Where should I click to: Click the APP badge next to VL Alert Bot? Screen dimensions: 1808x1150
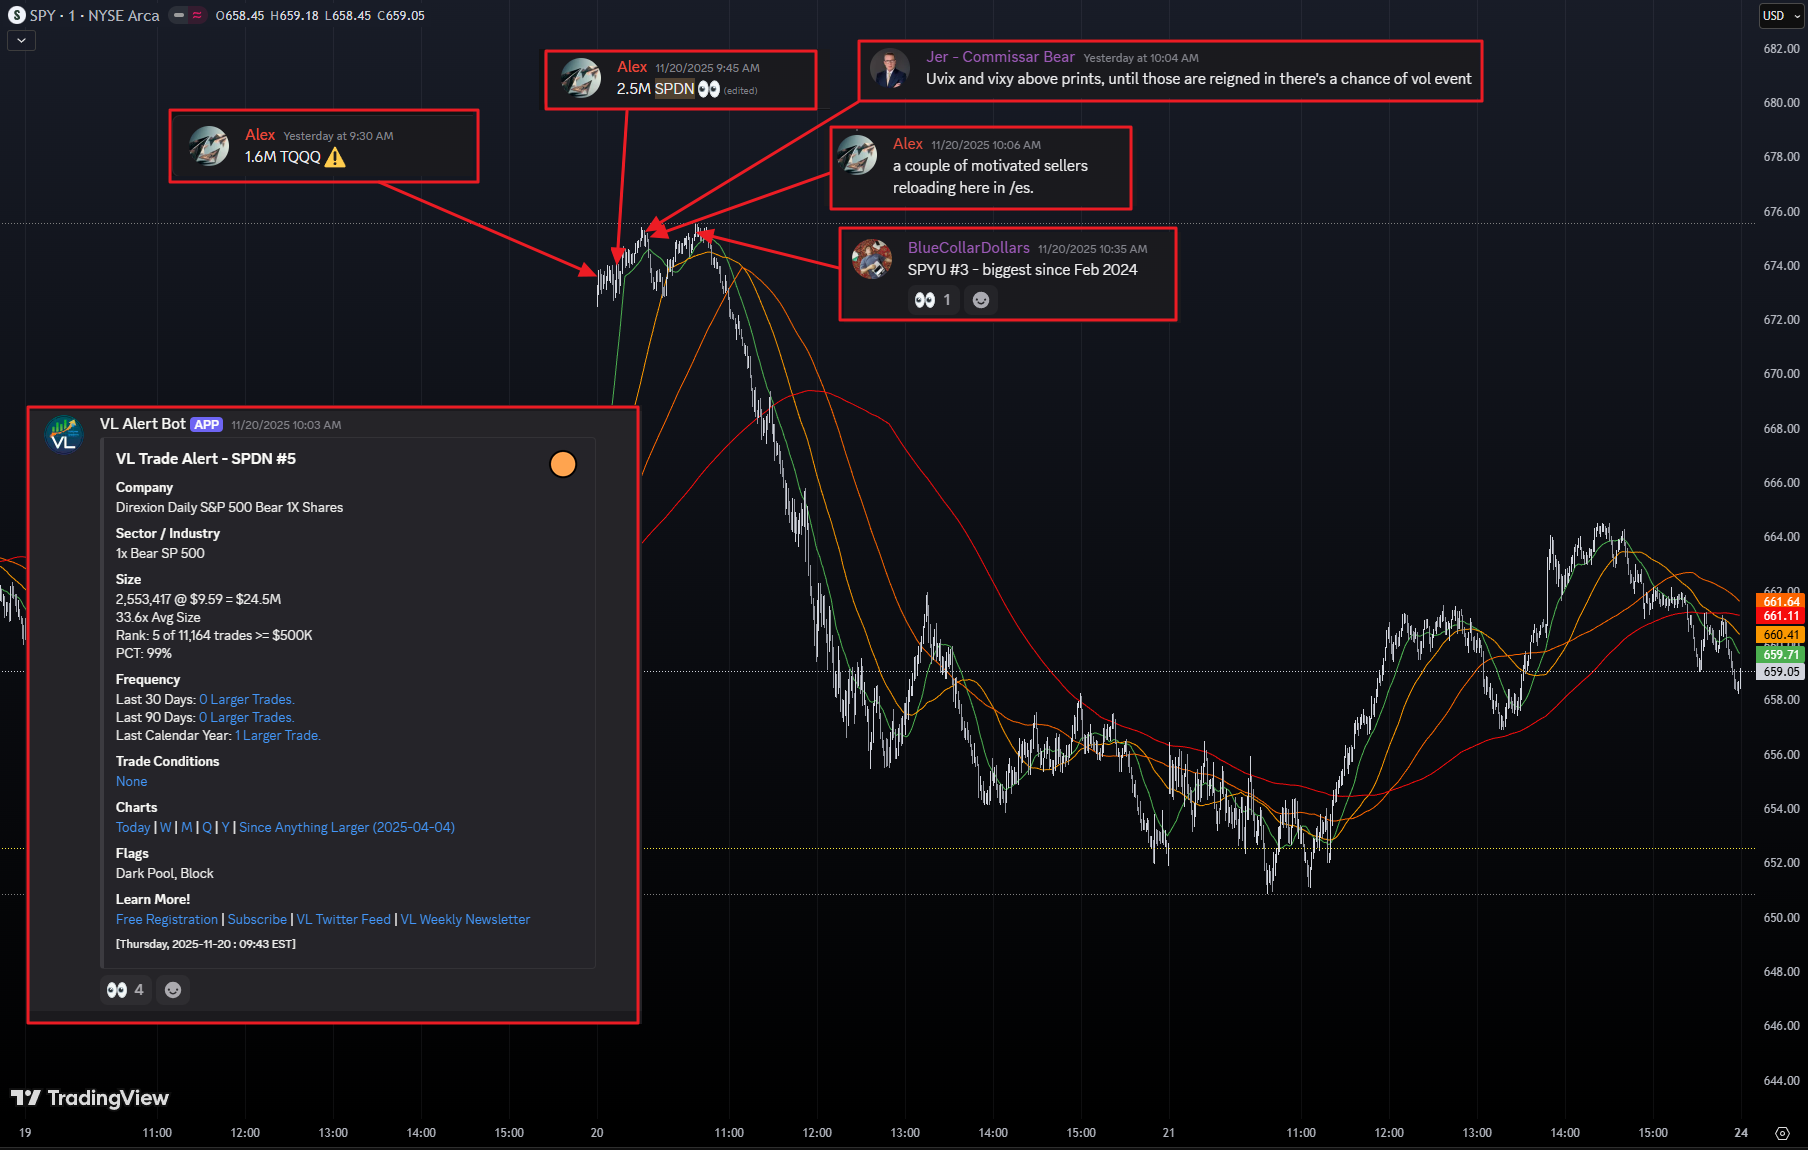pyautogui.click(x=207, y=424)
